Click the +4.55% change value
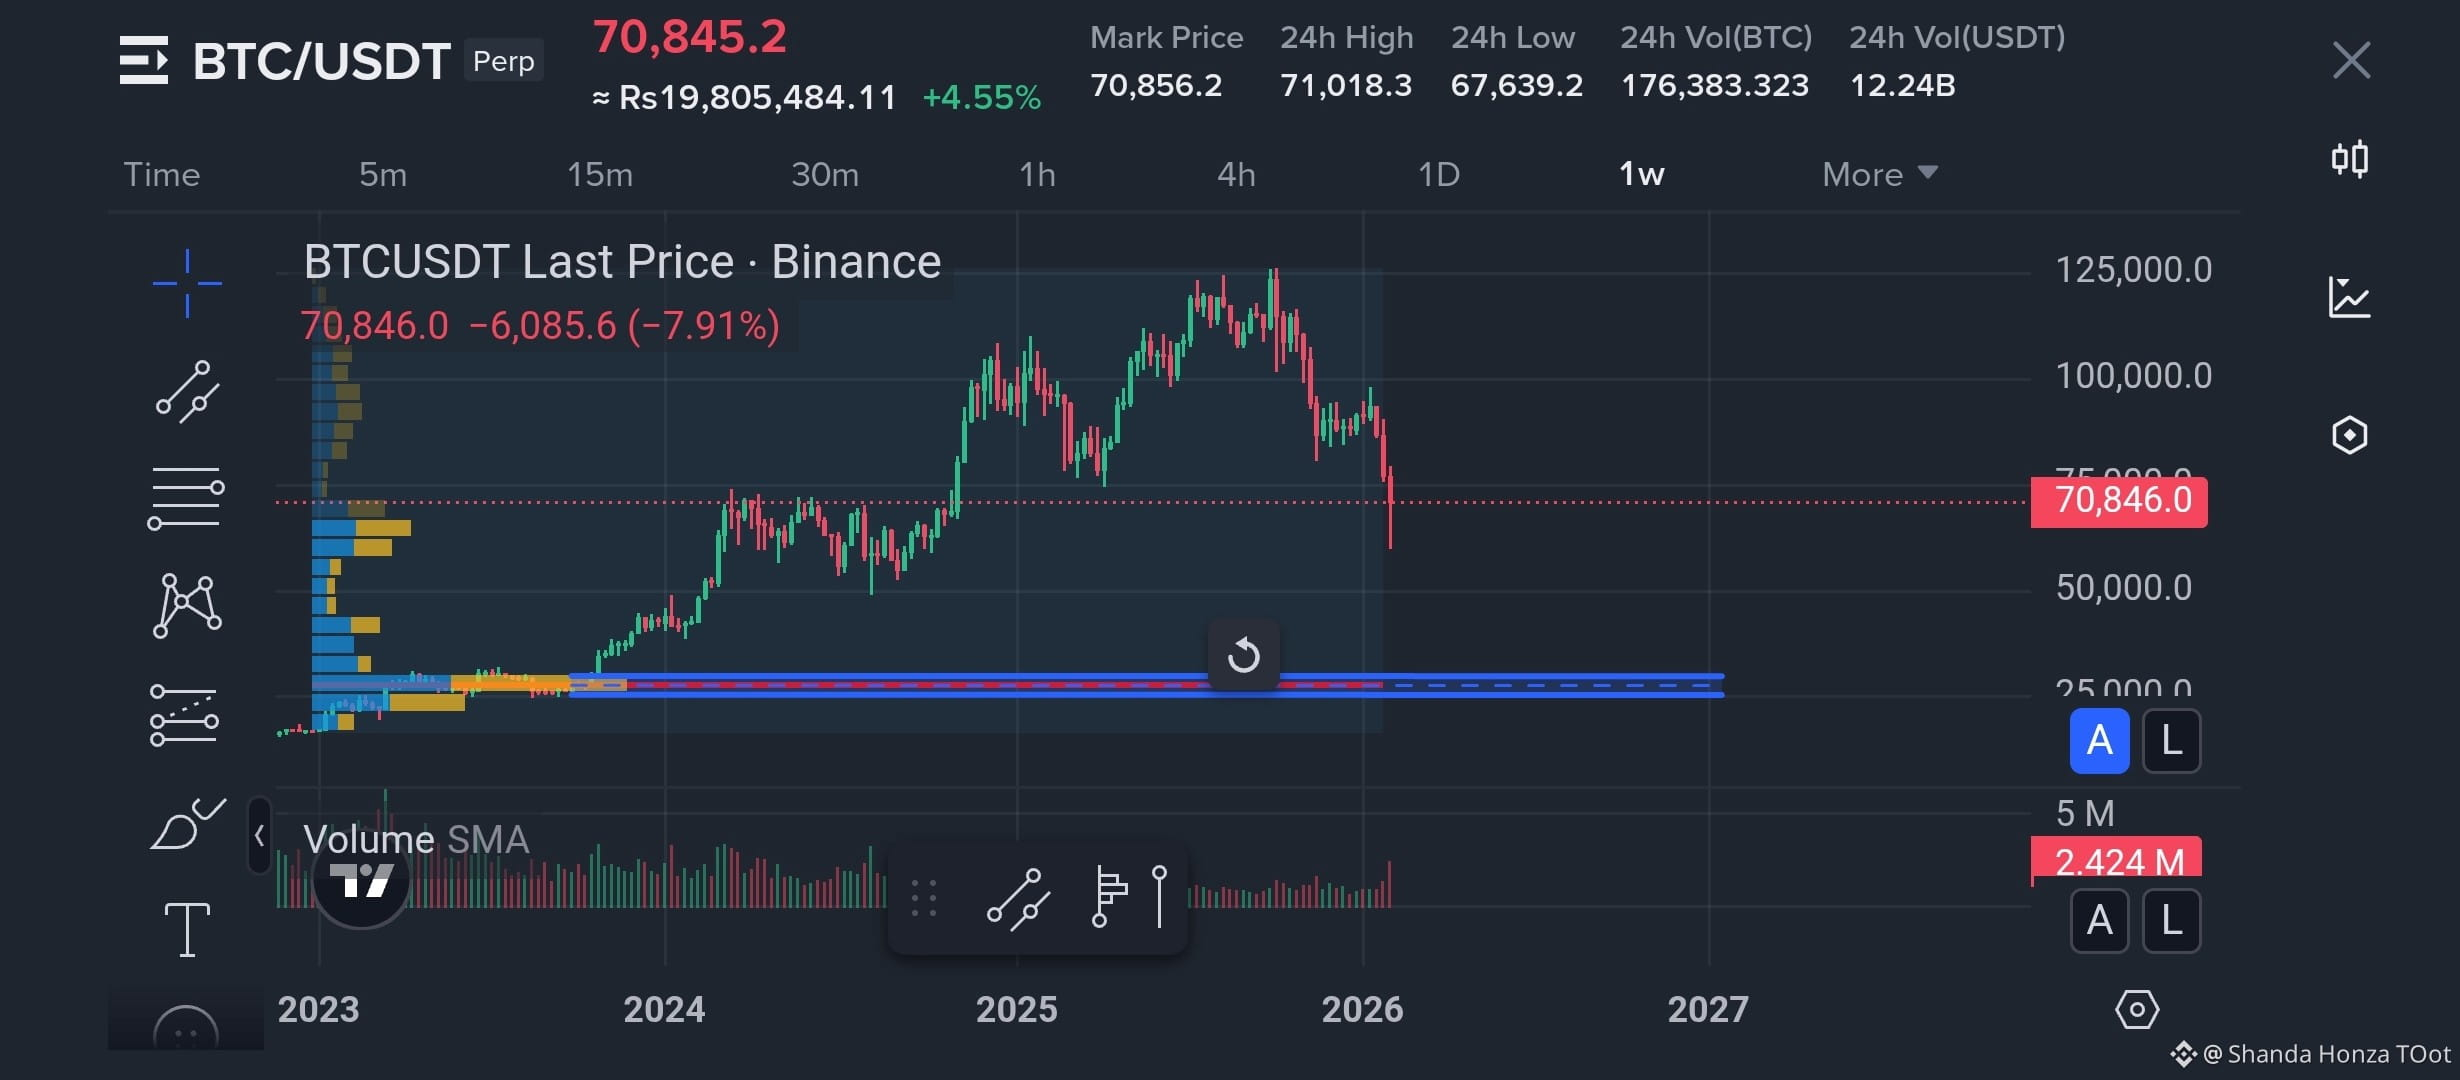This screenshot has width=2460, height=1080. pyautogui.click(x=981, y=98)
